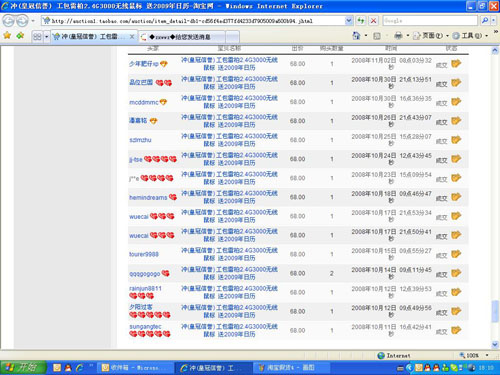Expand the Home button dropdown arrow

point(366,35)
